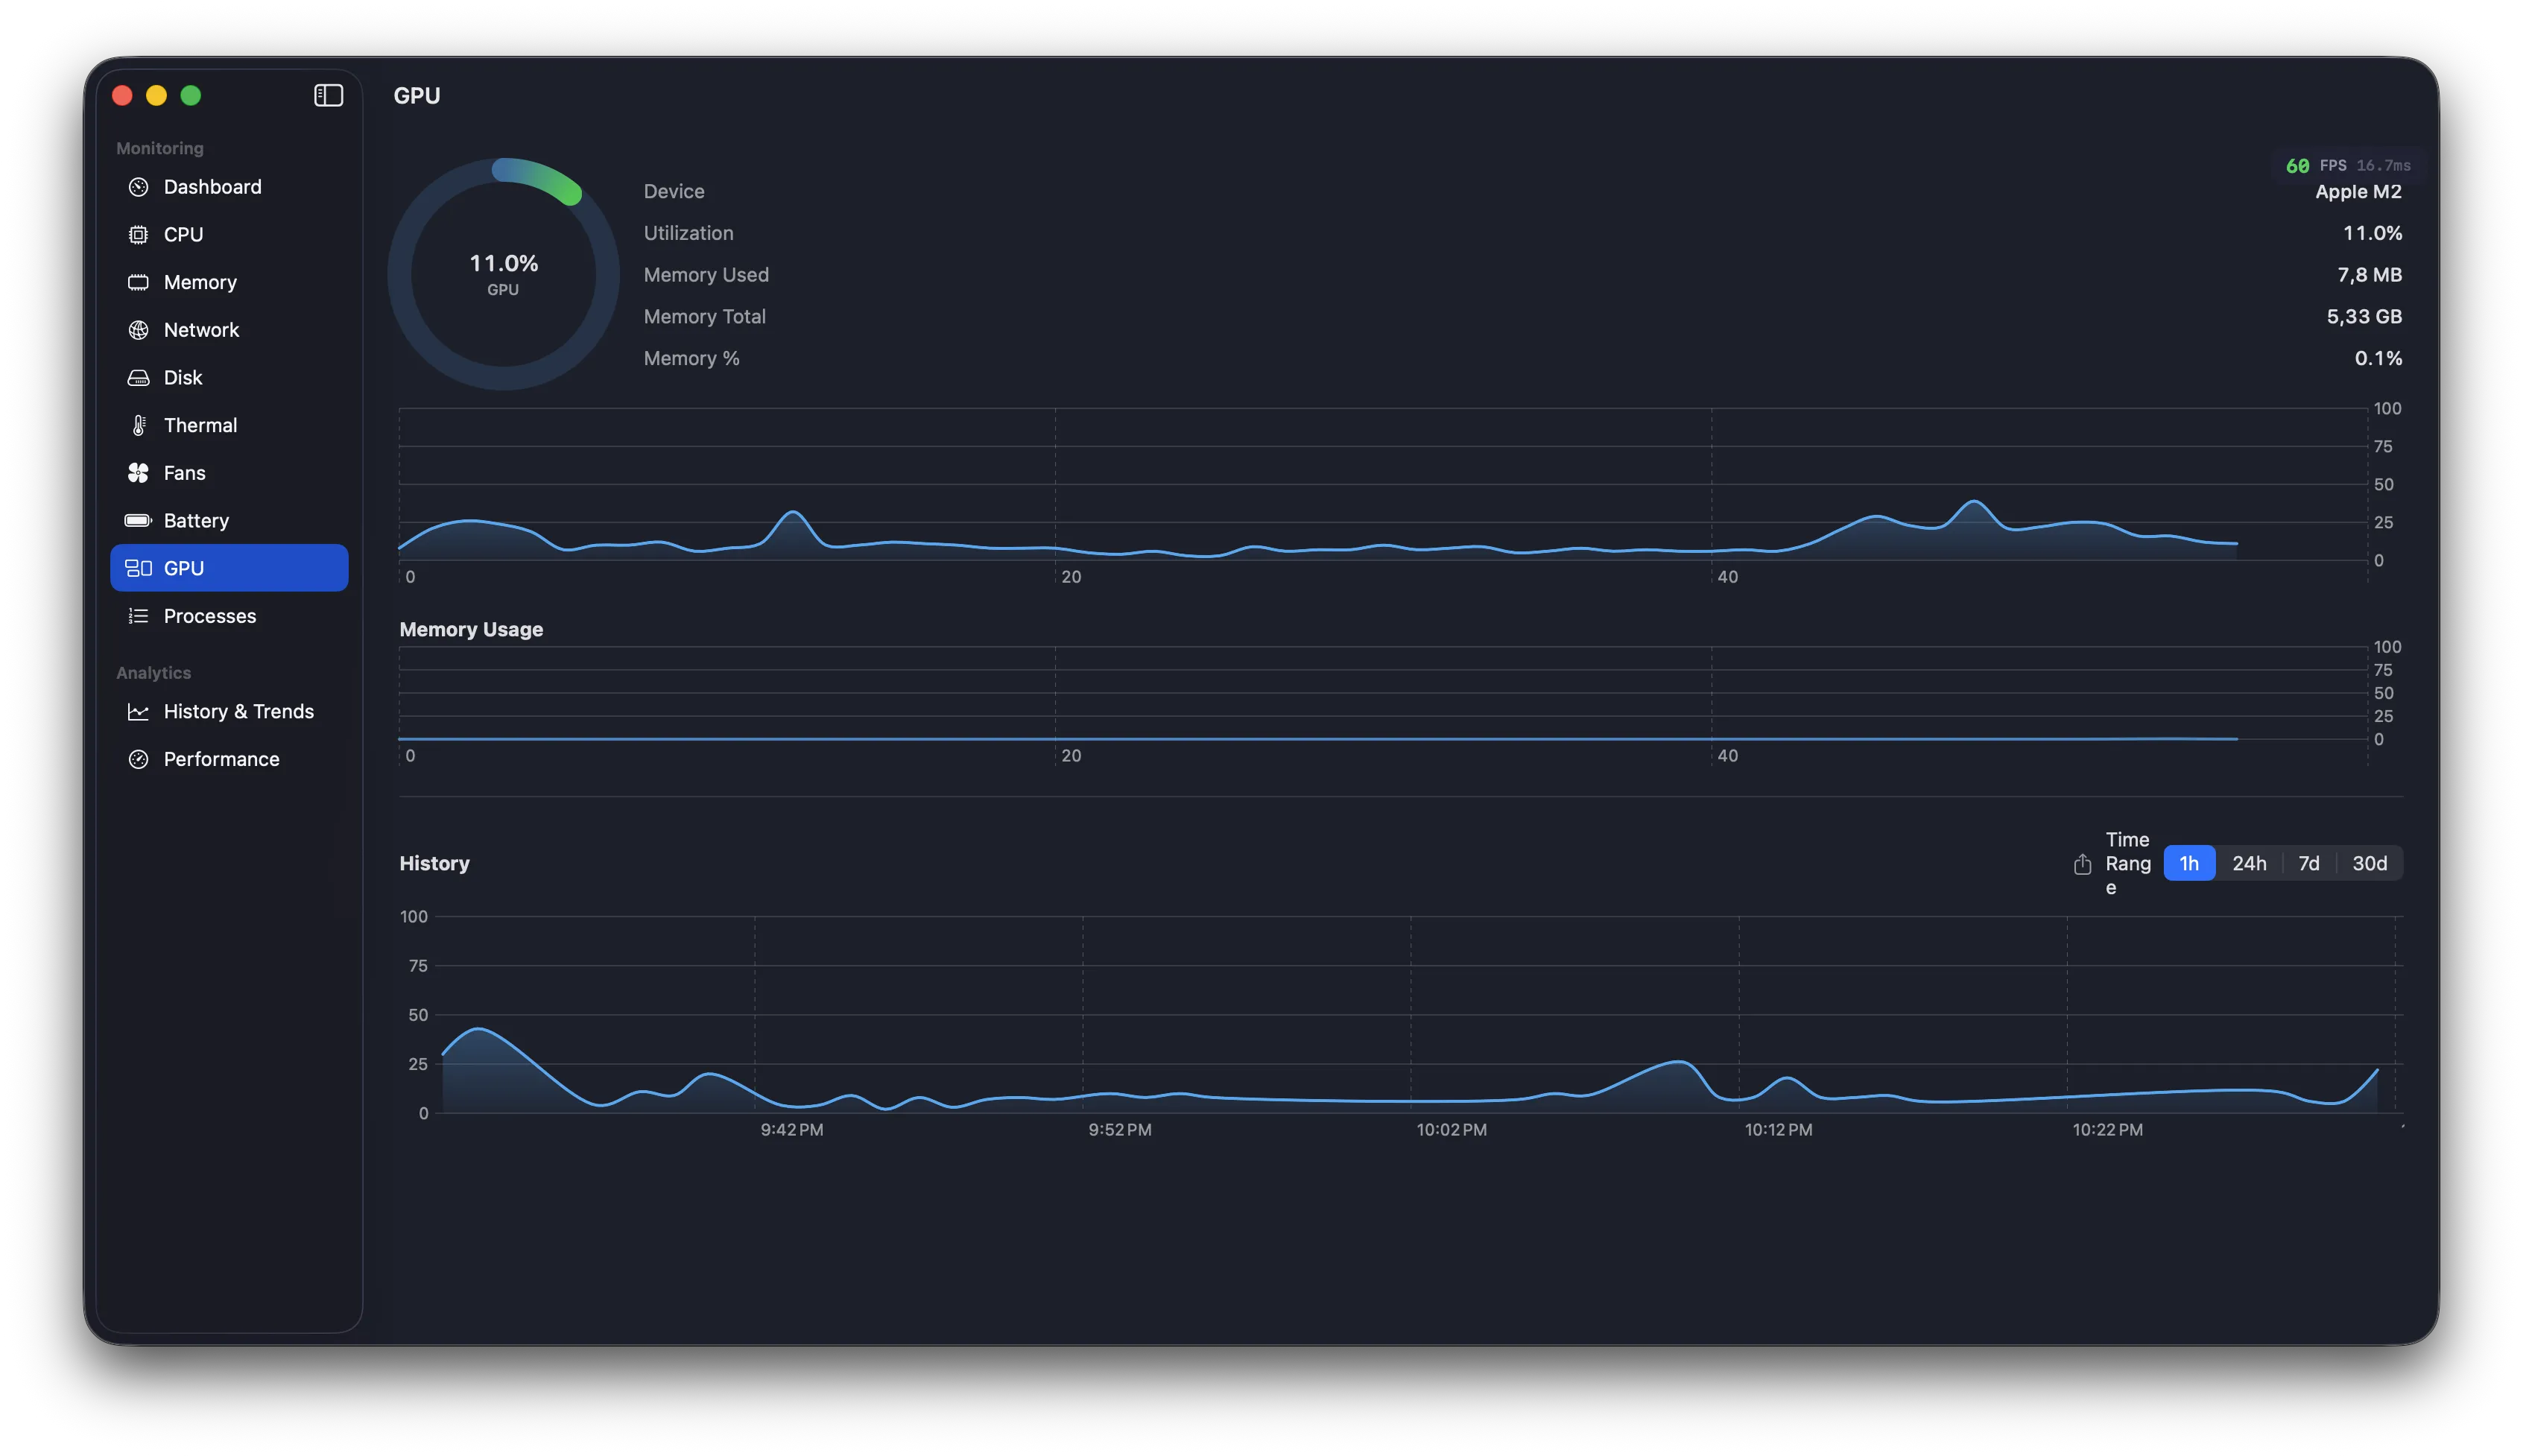Select the 30d time range option
This screenshot has height=1456, width=2523.
[2369, 863]
